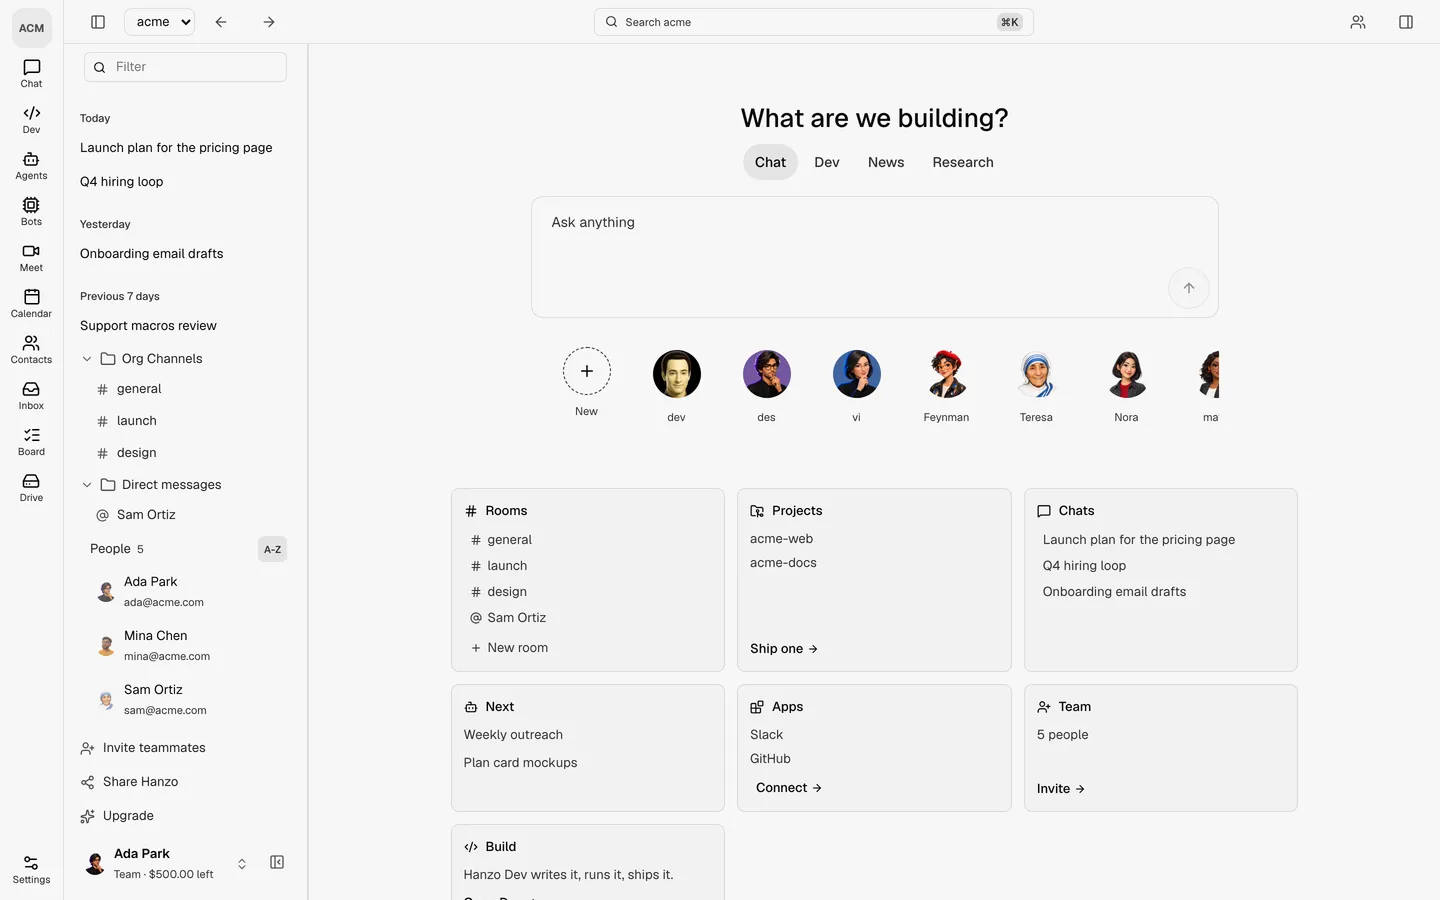Select the Feynman agent avatar

click(946, 374)
